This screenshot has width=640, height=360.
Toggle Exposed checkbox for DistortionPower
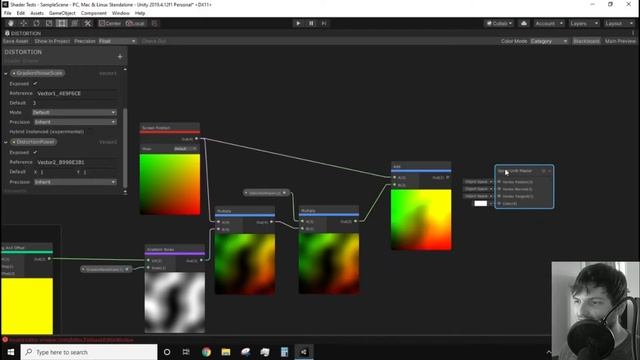(x=35, y=153)
